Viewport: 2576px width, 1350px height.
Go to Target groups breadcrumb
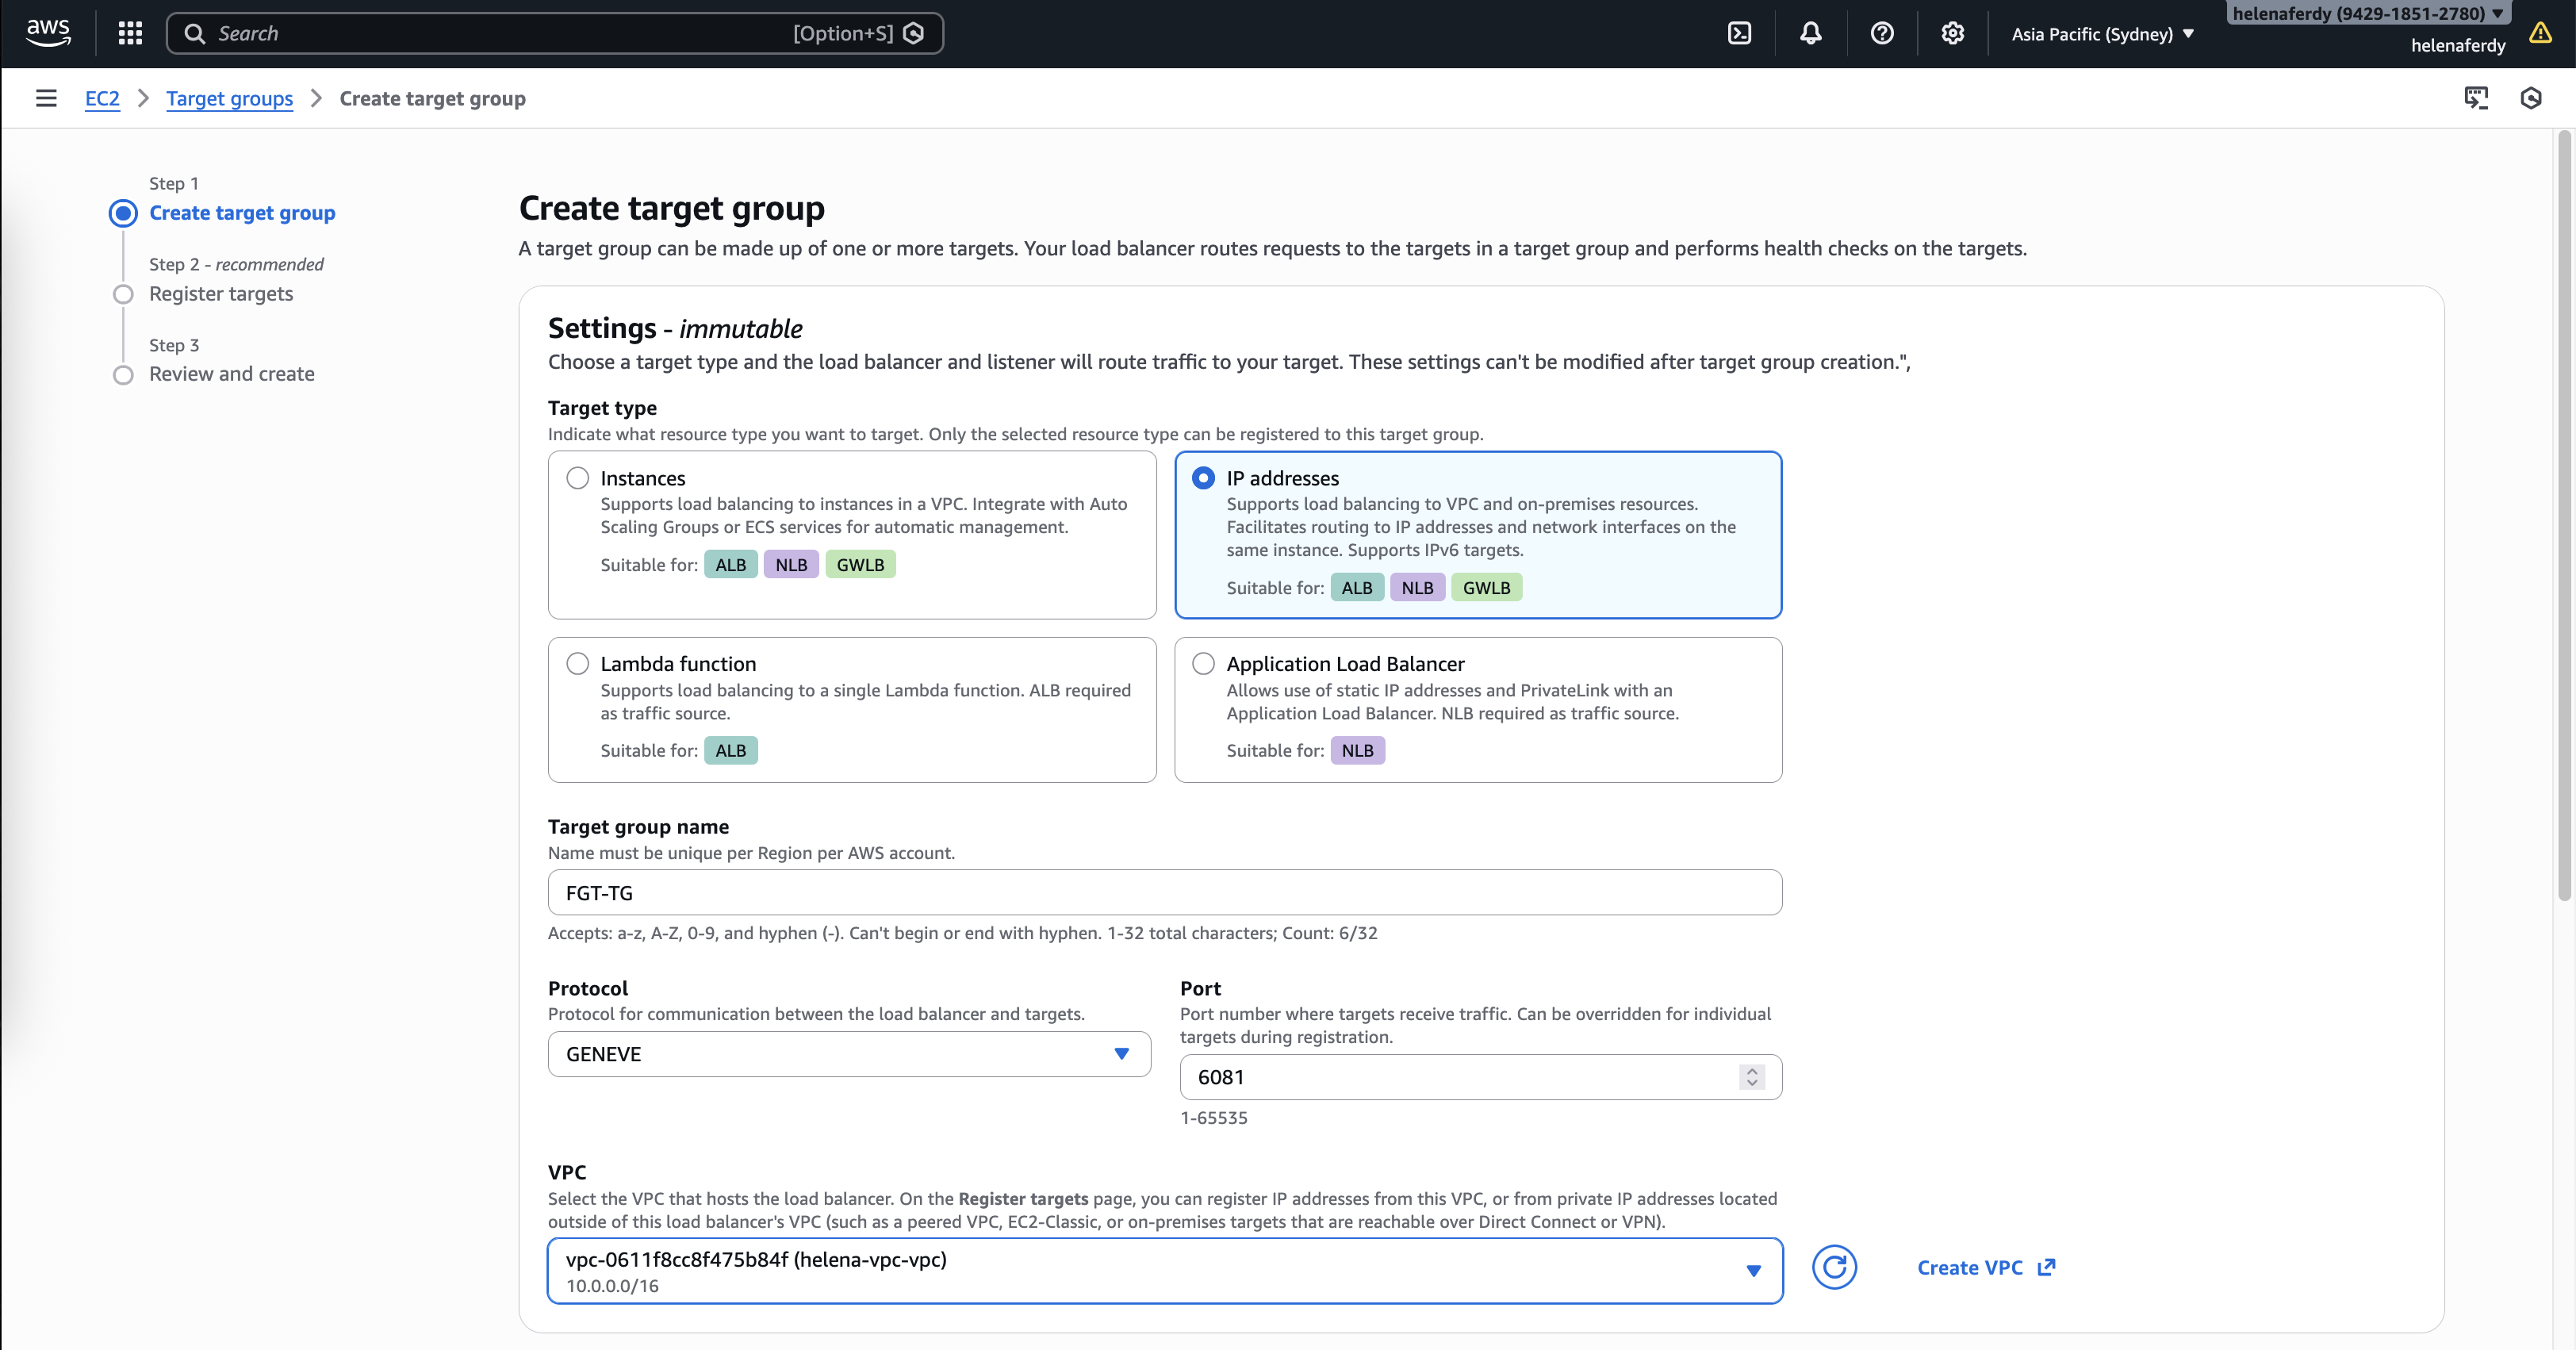coord(229,98)
